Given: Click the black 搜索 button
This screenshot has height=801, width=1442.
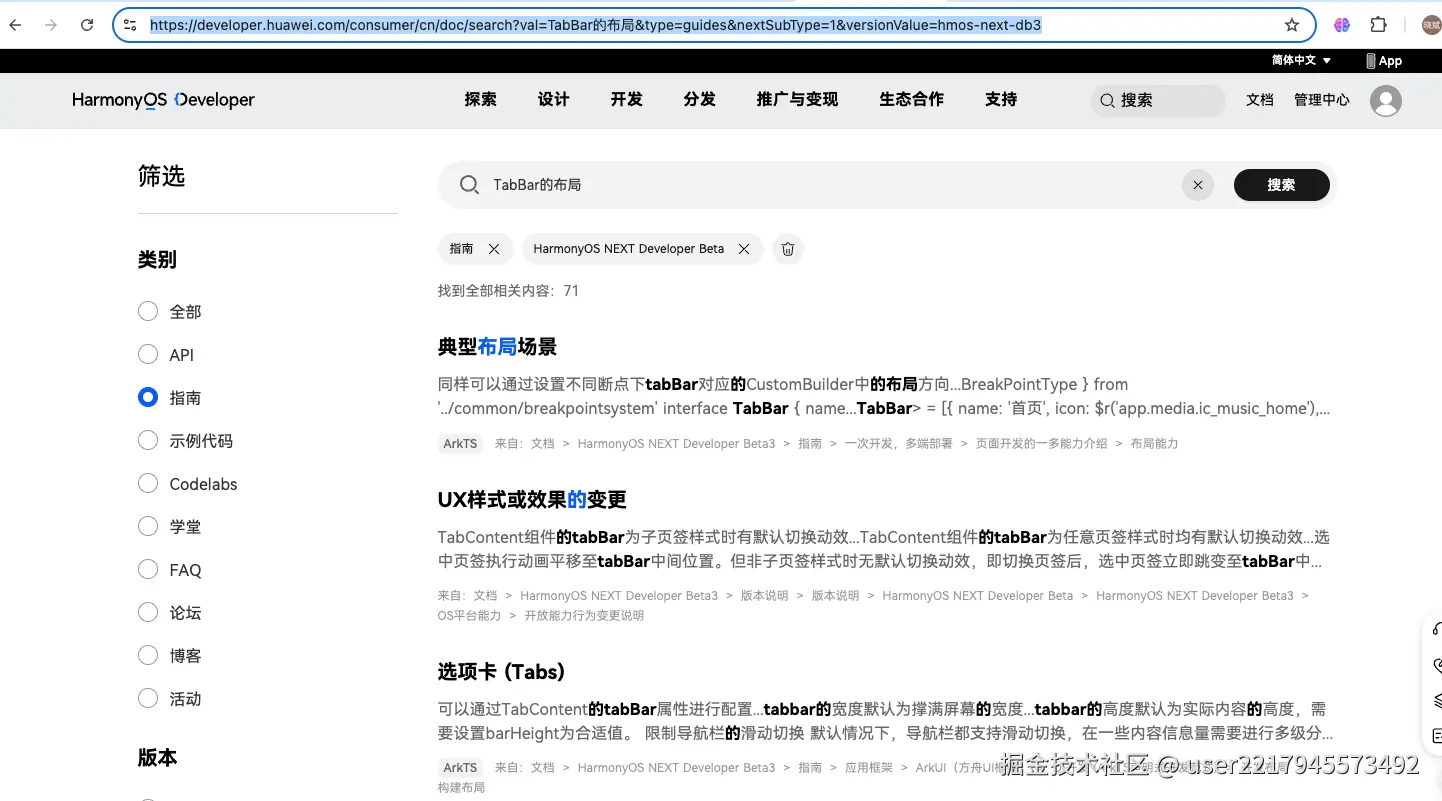Looking at the screenshot, I should pos(1281,185).
